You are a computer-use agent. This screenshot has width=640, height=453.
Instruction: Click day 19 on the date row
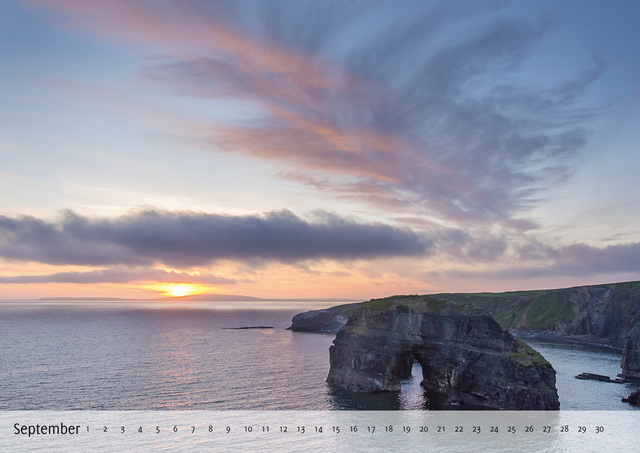coord(406,429)
